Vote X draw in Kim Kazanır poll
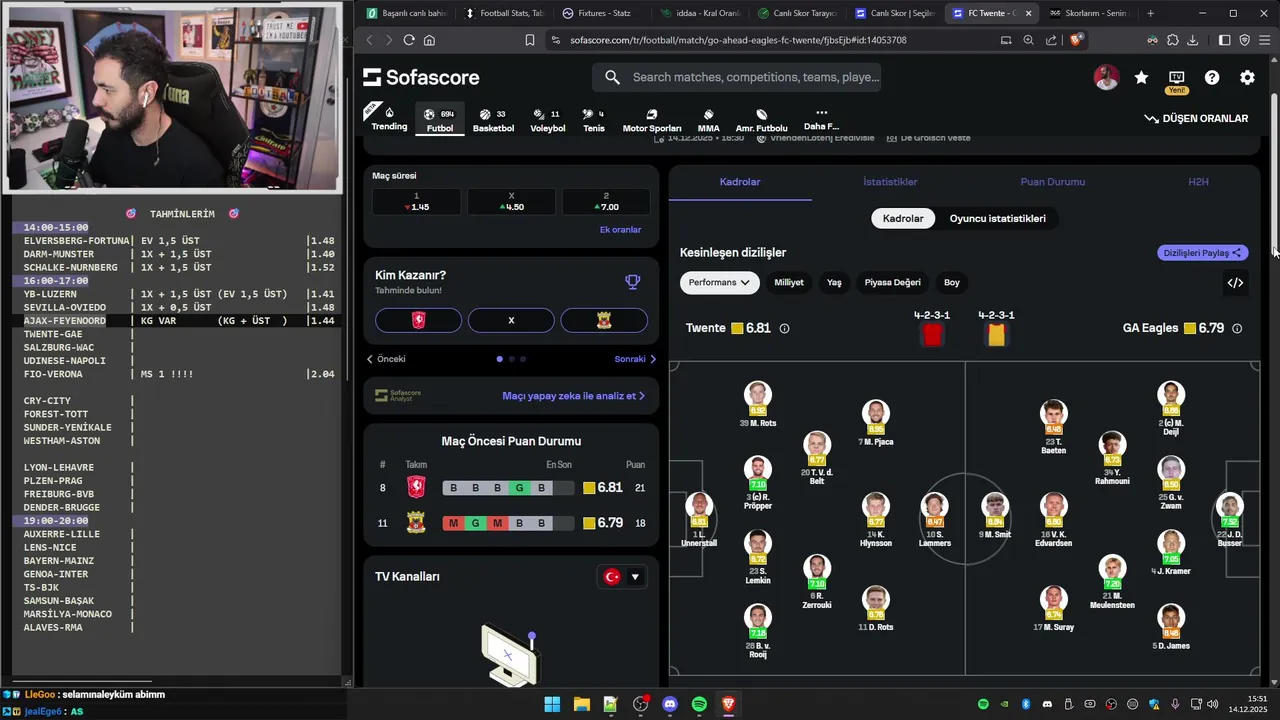1280x720 pixels. [511, 320]
